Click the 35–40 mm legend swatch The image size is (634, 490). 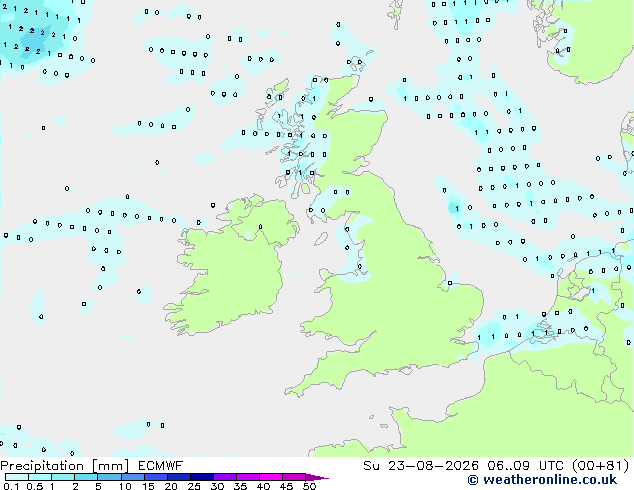pos(248,477)
